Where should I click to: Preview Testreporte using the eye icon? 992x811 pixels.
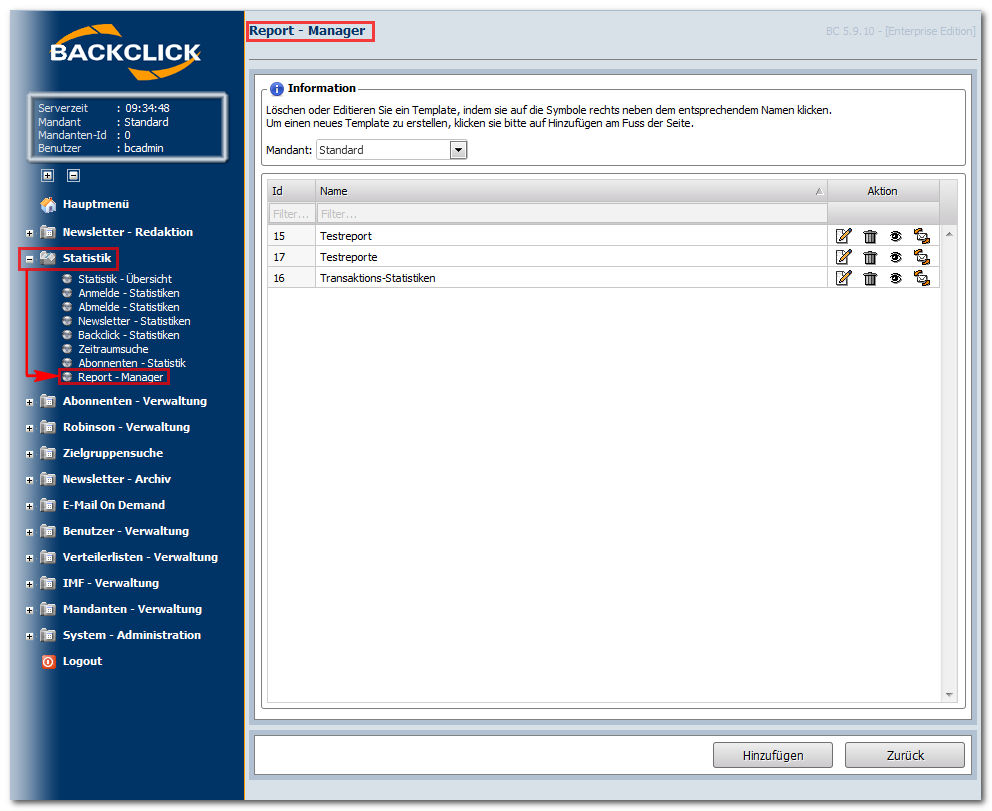click(x=895, y=257)
